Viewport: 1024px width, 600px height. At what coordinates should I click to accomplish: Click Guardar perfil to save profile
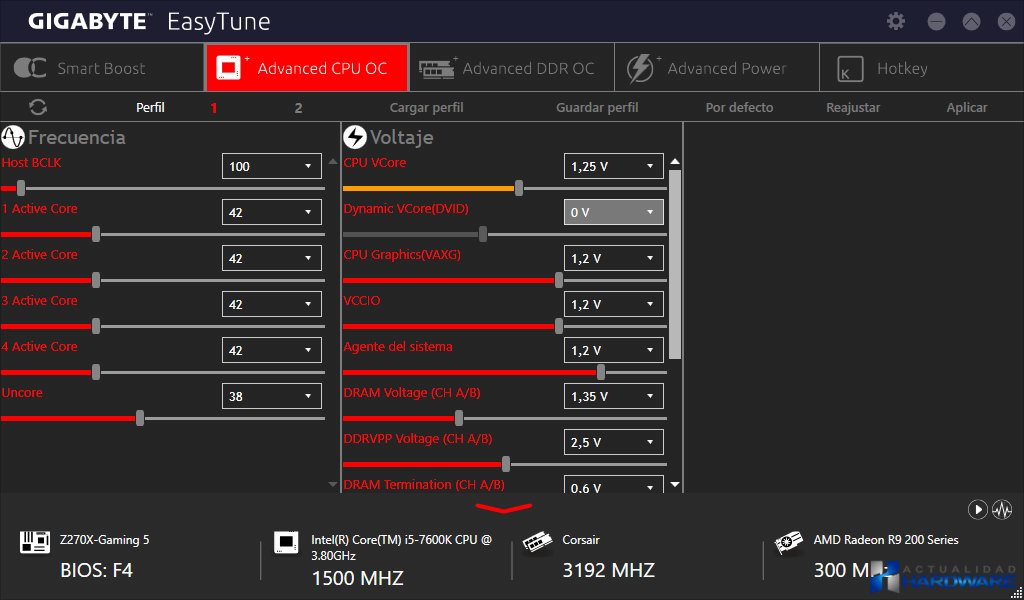coord(597,108)
